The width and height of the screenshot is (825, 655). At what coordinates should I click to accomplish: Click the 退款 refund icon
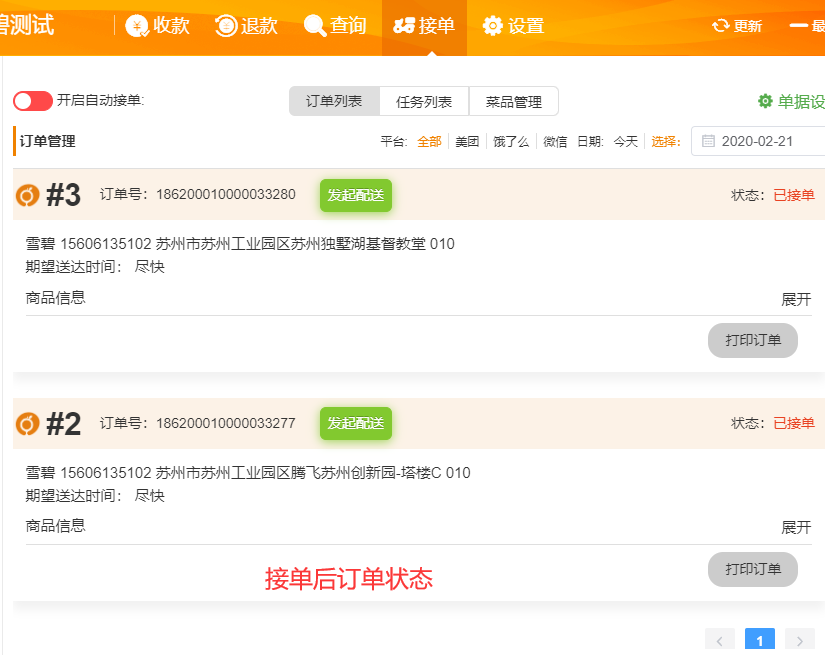click(226, 26)
